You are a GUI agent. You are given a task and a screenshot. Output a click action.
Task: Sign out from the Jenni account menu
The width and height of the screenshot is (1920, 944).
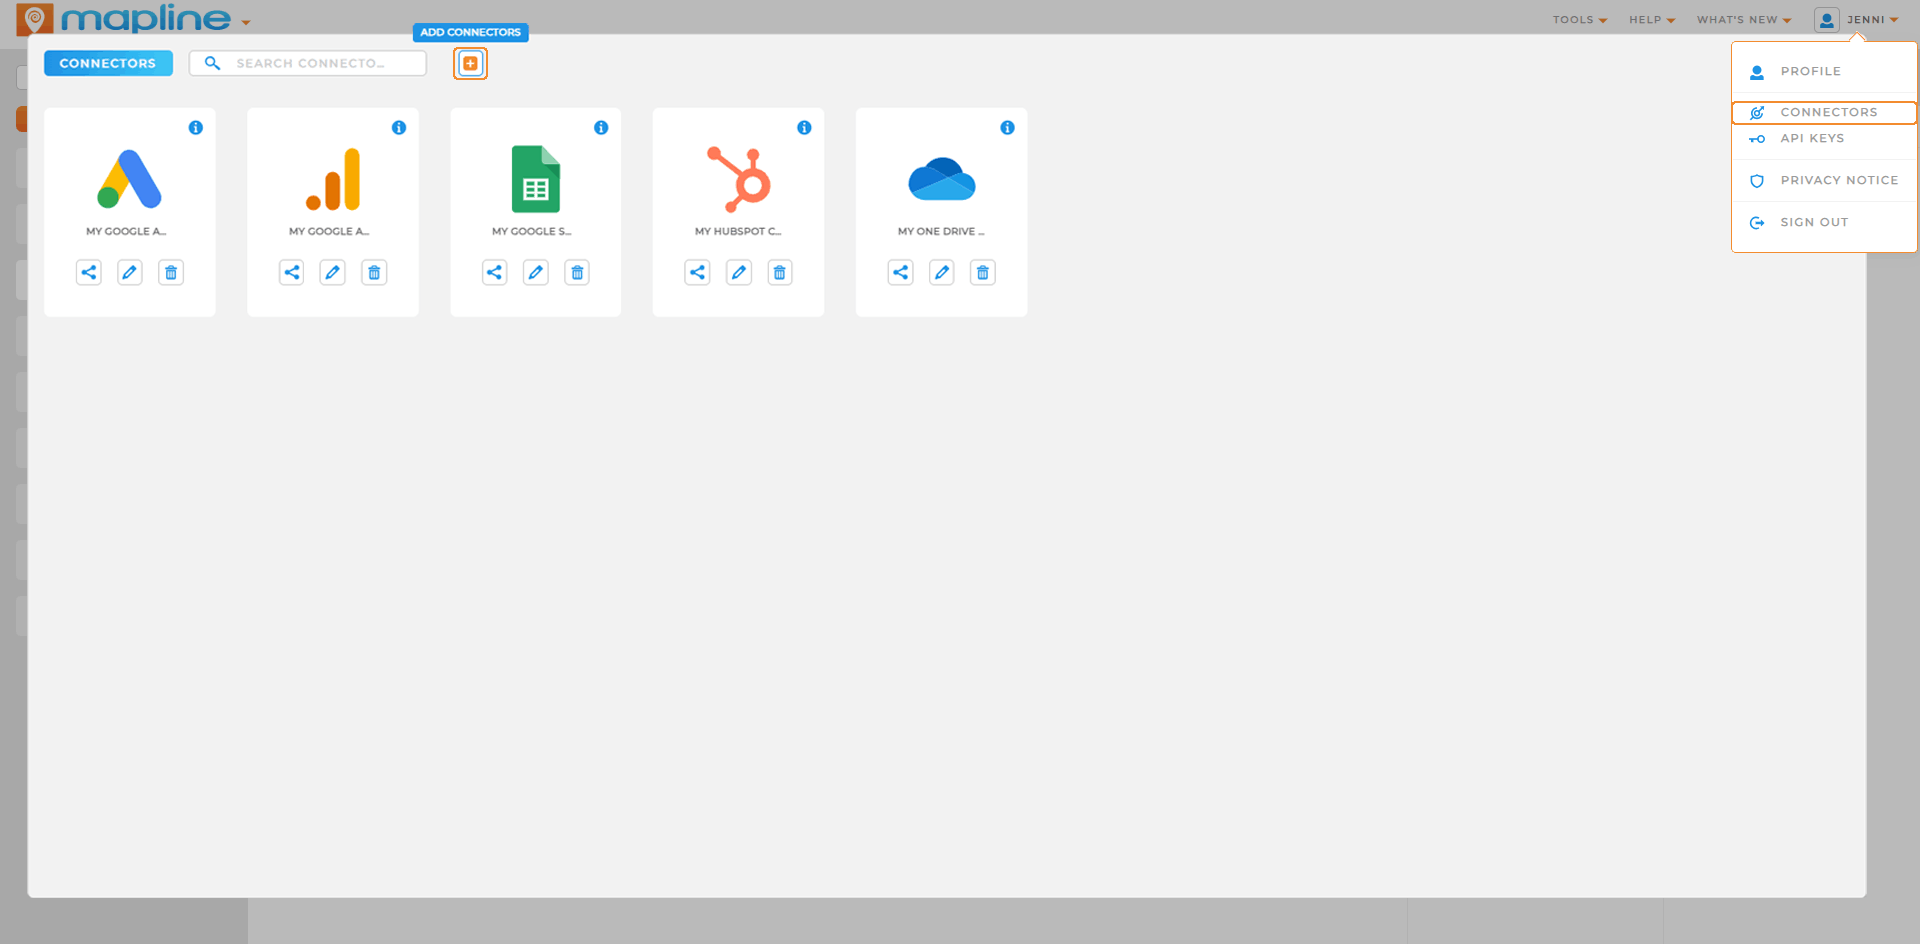point(1814,222)
